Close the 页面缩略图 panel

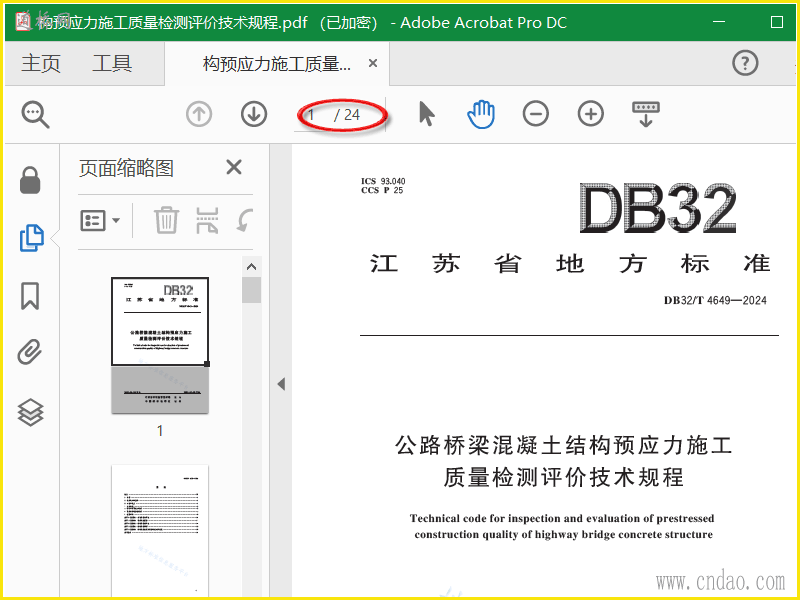point(234,167)
